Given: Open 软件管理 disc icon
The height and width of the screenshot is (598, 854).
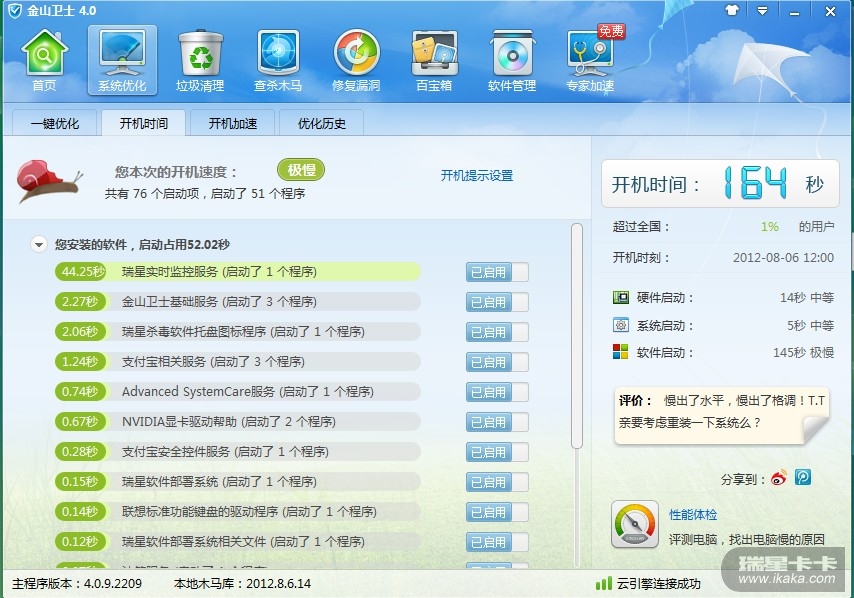Looking at the screenshot, I should [x=512, y=60].
